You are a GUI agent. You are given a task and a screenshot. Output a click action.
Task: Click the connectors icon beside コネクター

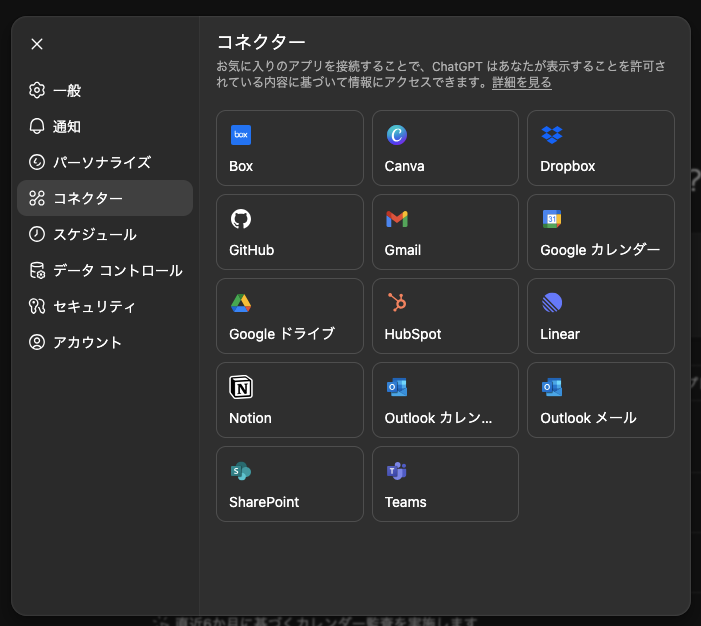tap(37, 198)
